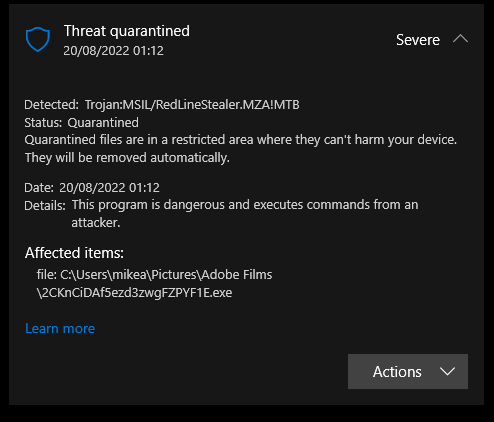The width and height of the screenshot is (494, 422).
Task: Click the Details label
Action: coord(45,206)
